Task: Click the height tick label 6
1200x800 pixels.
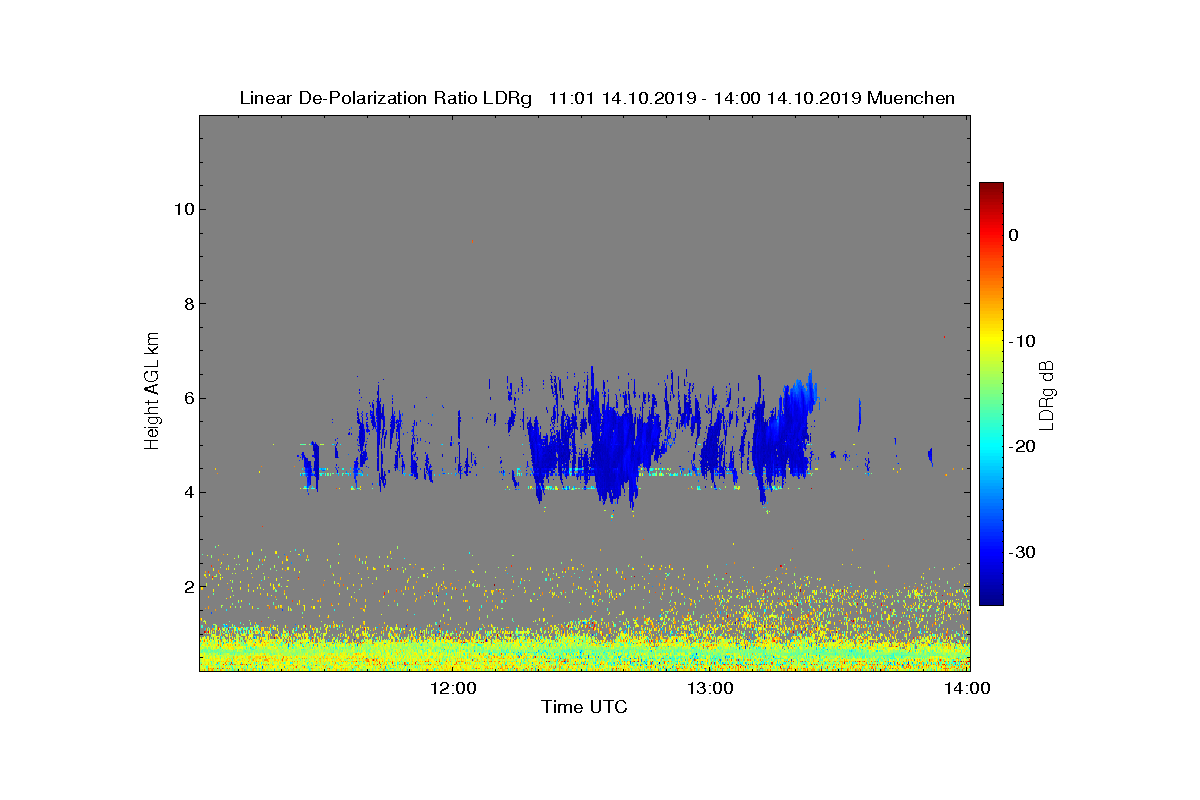Action: click(x=187, y=398)
